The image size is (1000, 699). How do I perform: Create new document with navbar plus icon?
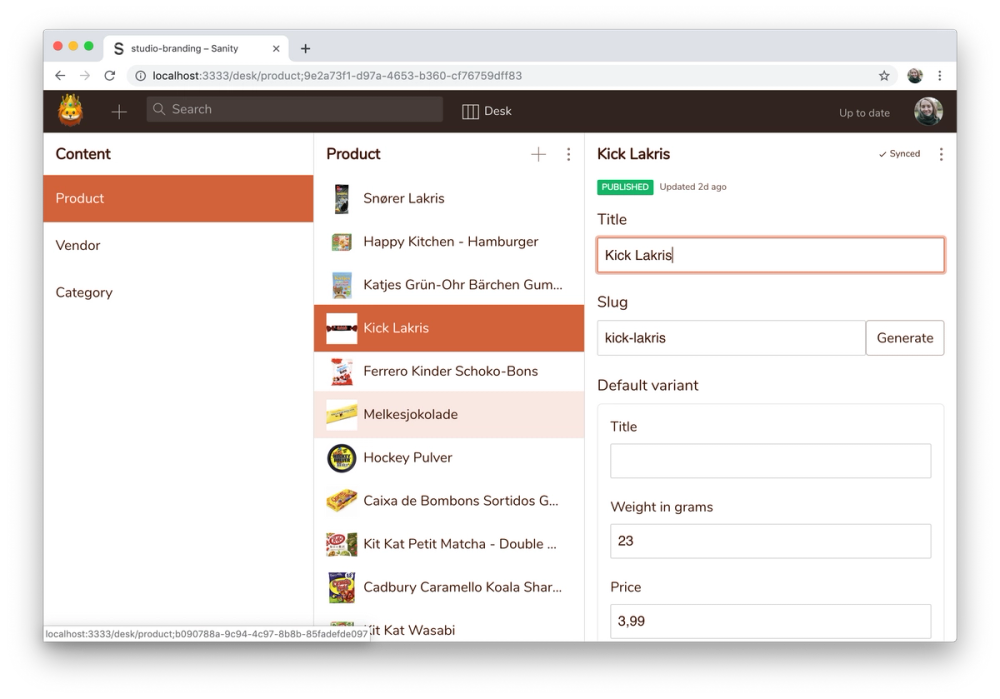[x=119, y=112]
